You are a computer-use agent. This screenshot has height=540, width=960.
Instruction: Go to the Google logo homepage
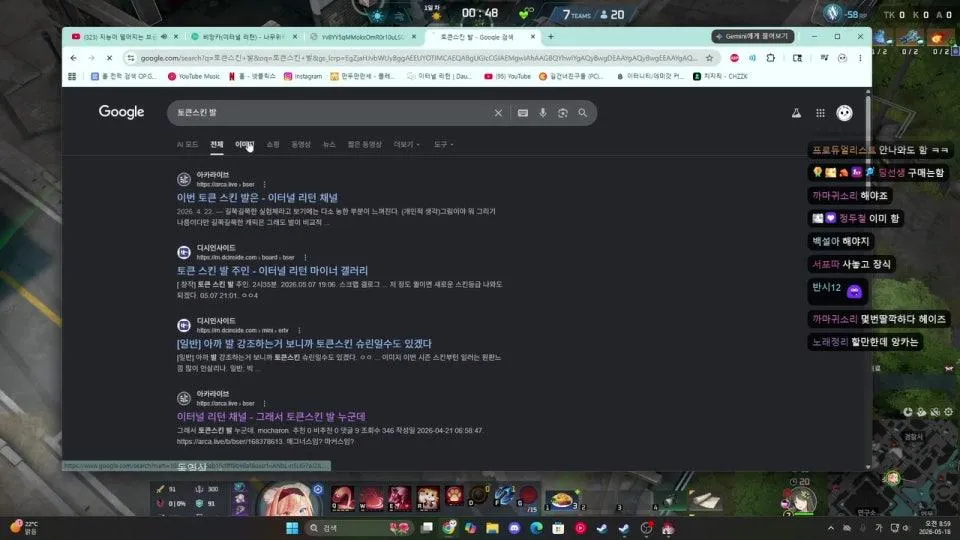click(x=121, y=112)
